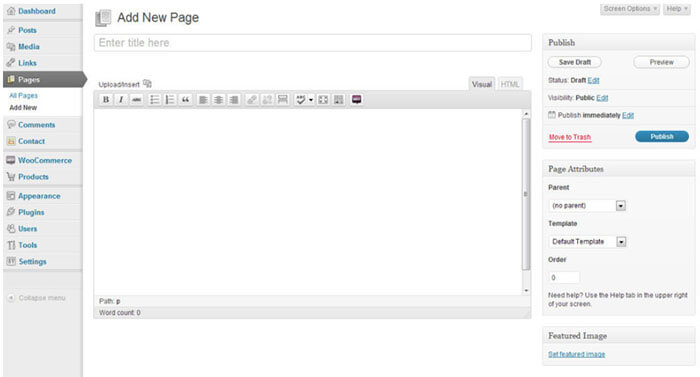
Task: Click the Save Draft button
Action: point(575,62)
